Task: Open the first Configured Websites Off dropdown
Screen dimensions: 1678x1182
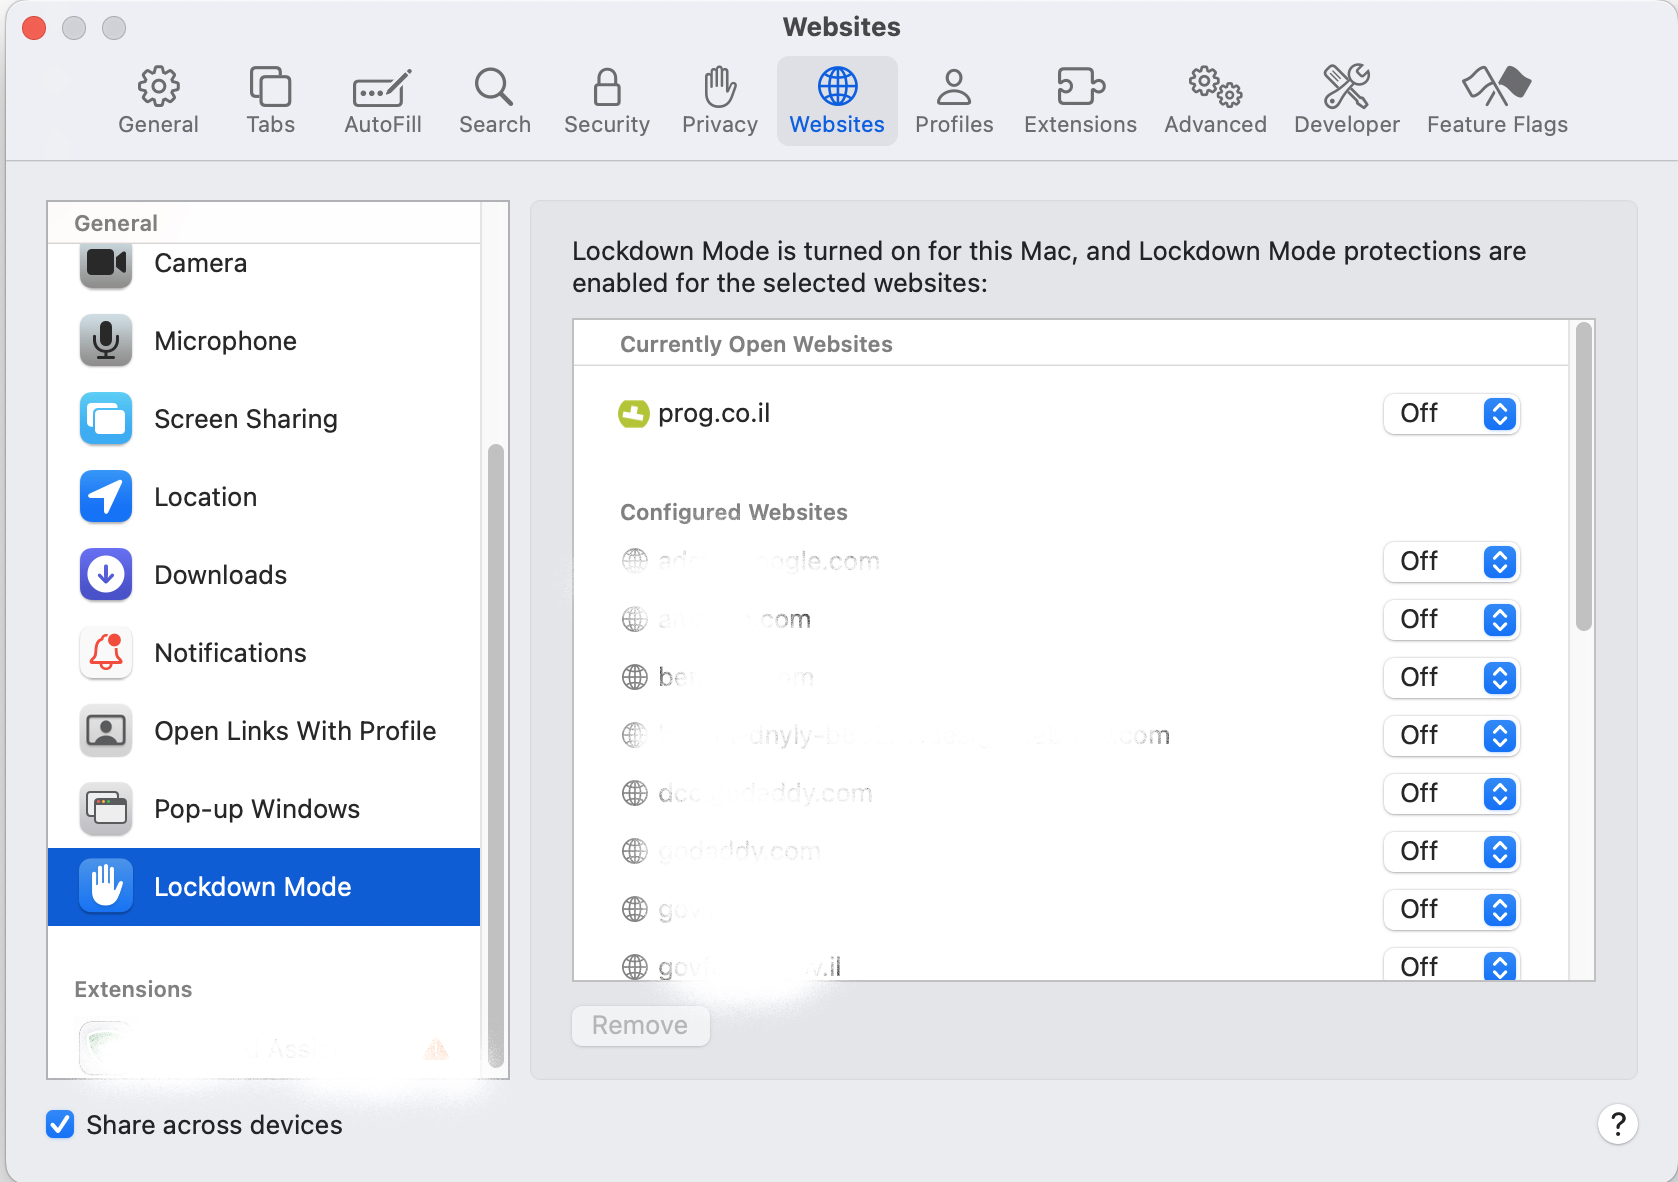Action: coord(1452,562)
